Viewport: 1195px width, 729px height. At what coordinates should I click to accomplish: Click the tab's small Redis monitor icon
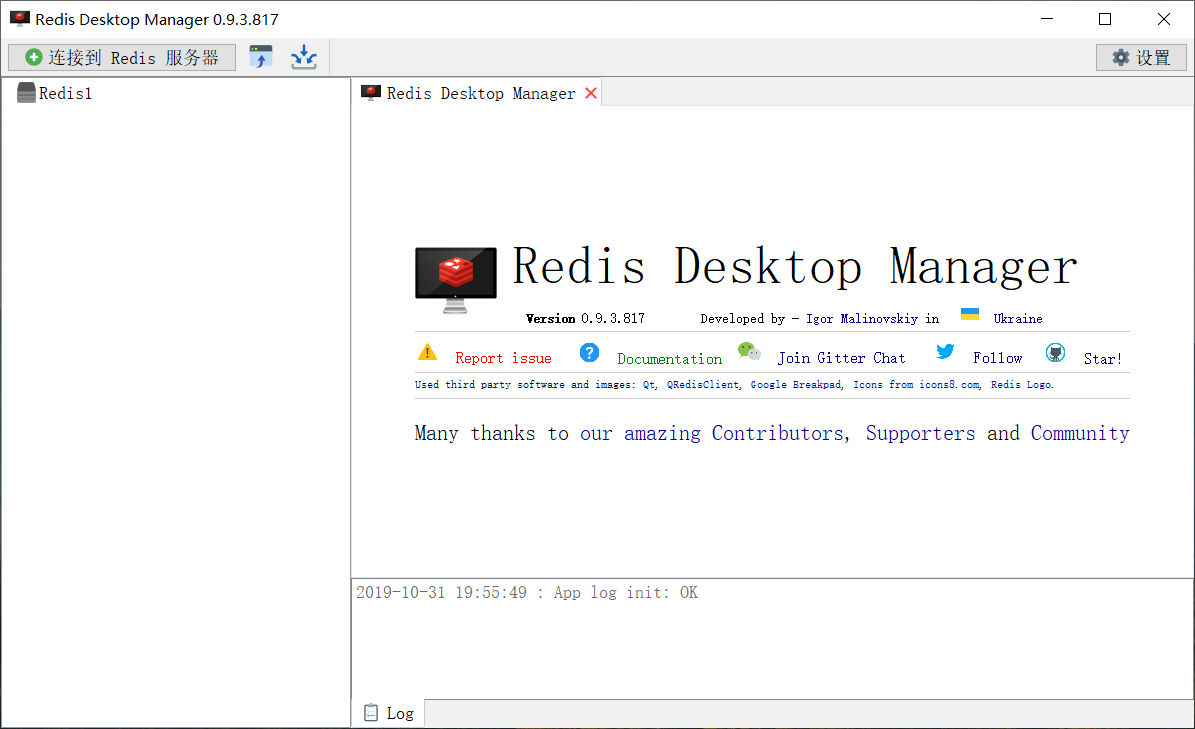pos(371,93)
